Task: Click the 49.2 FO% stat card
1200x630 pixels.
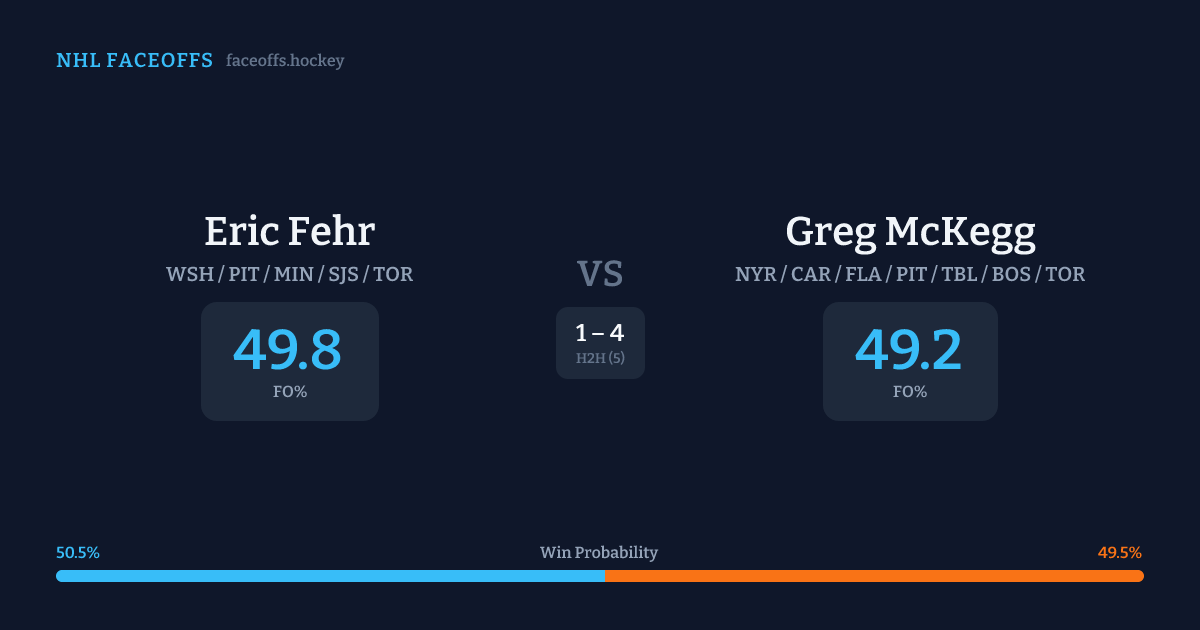Action: (x=910, y=361)
